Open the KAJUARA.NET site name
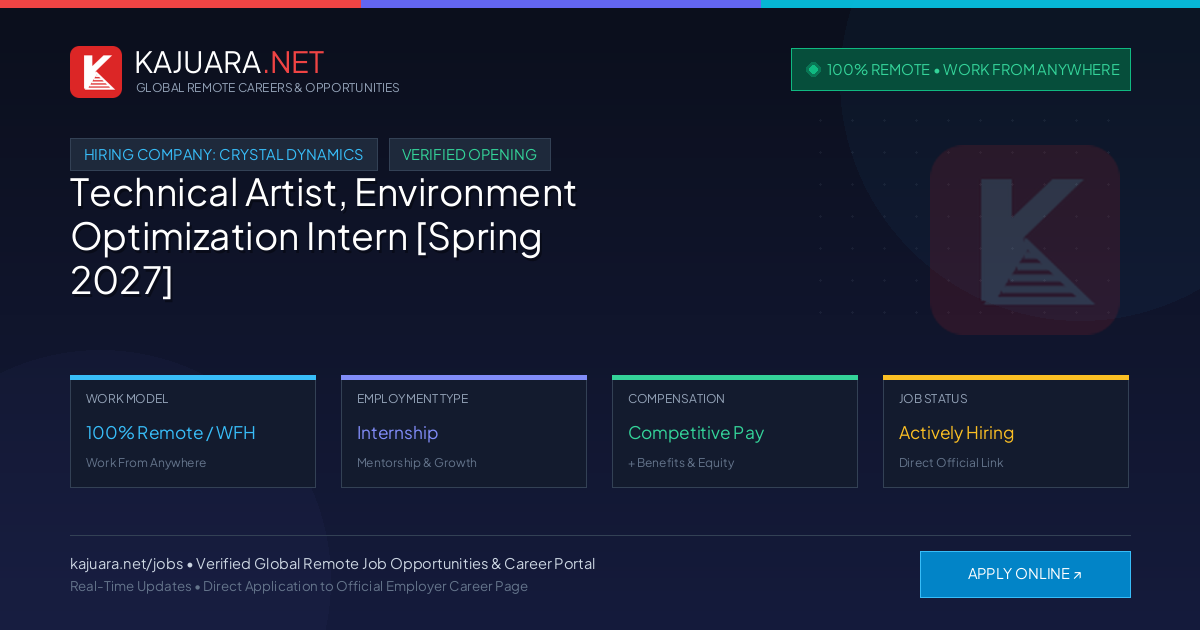 coord(229,62)
